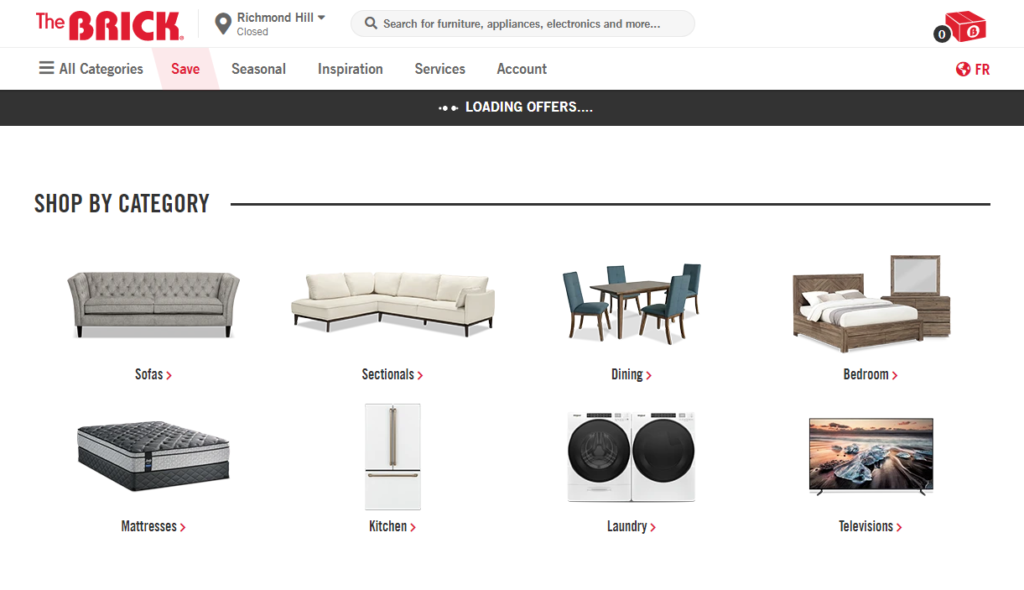The width and height of the screenshot is (1024, 590).
Task: Click the Bedroom furniture thumbnail
Action: 871,303
